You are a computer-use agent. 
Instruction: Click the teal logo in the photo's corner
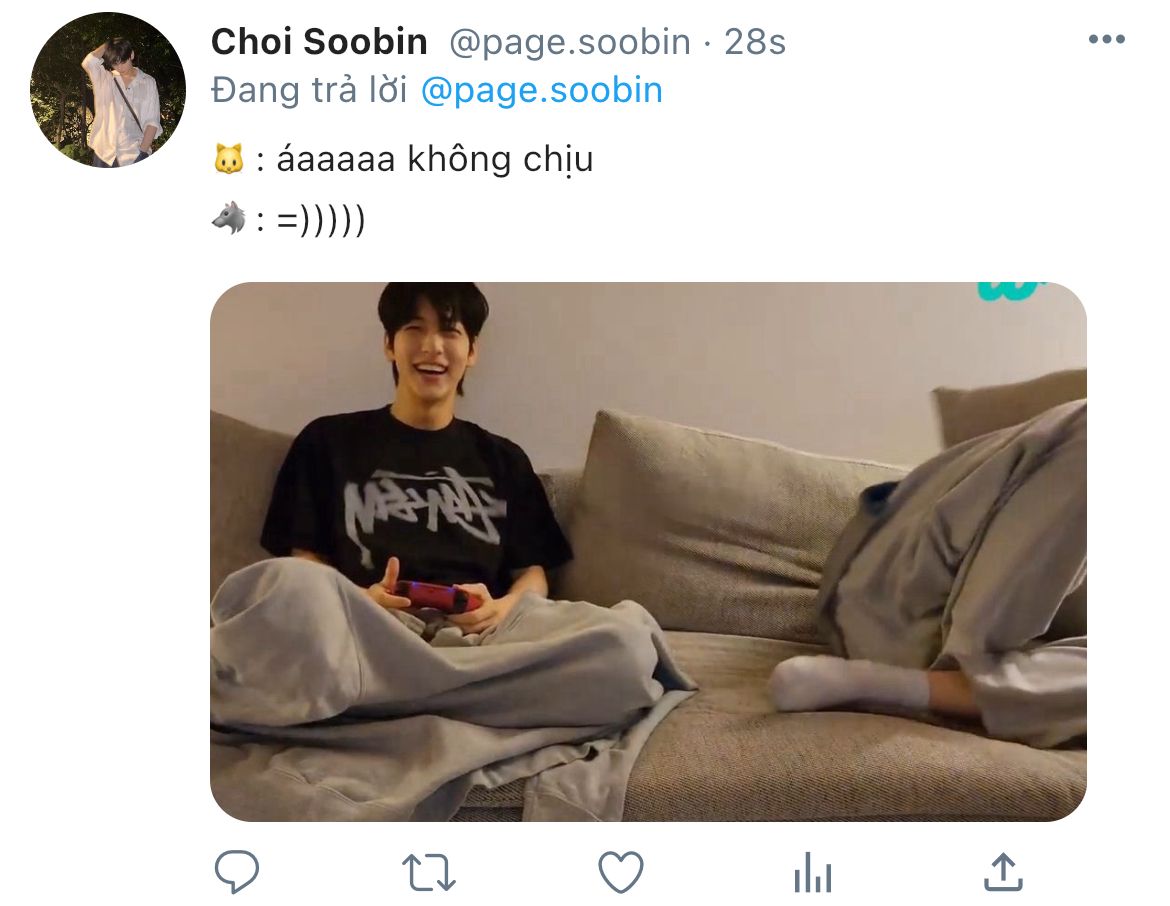coord(1011,290)
